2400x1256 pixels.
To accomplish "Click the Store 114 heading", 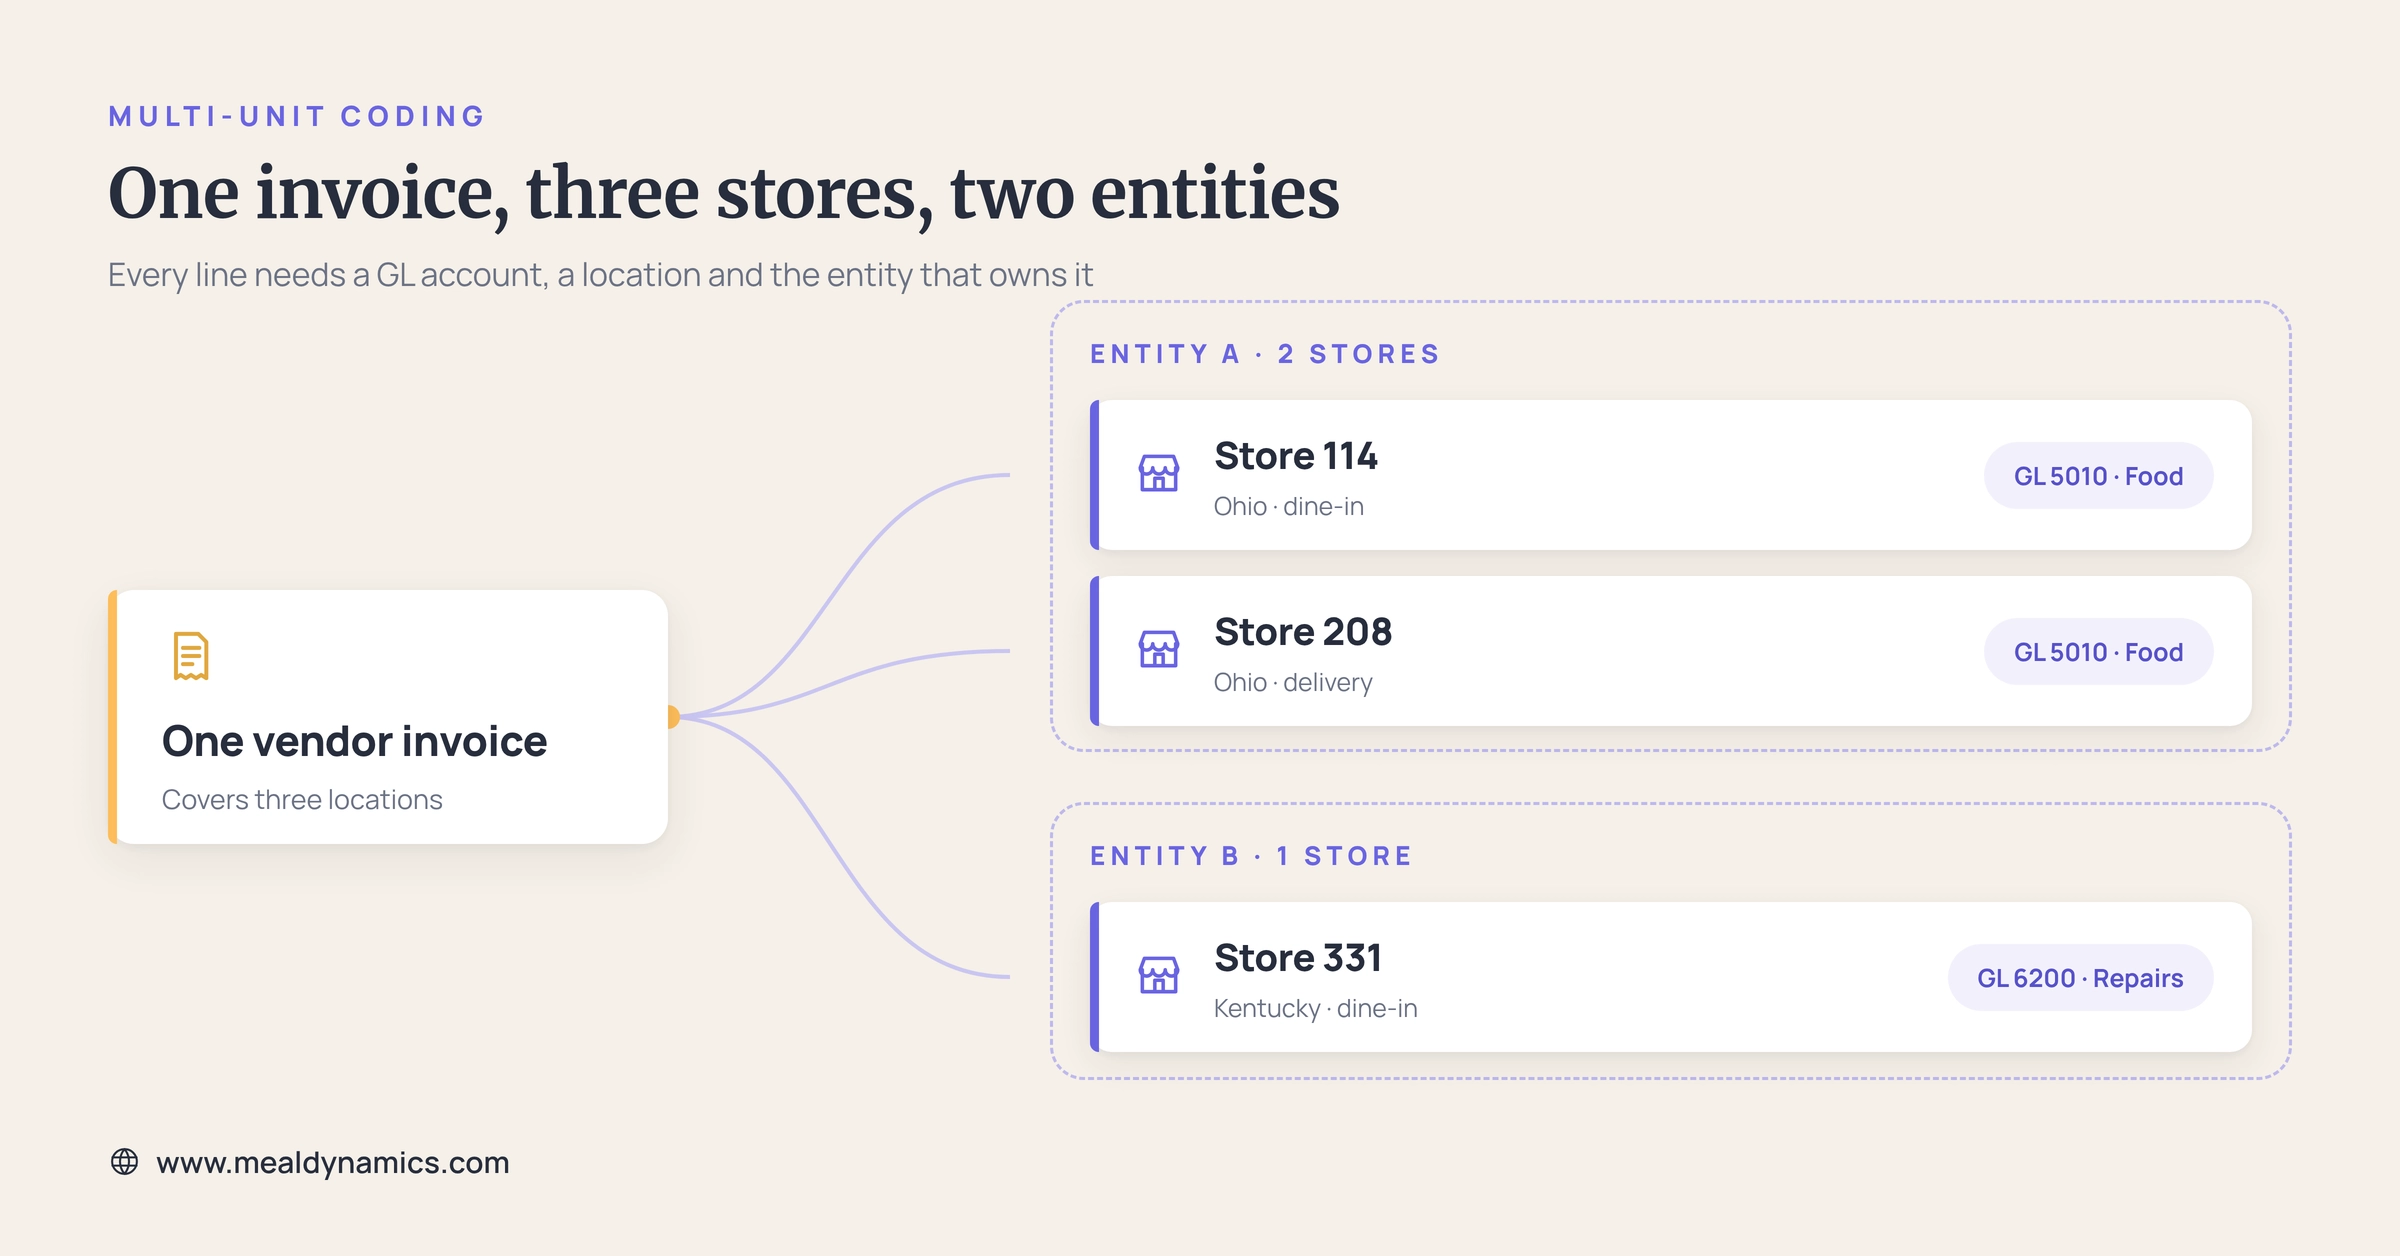I will [1295, 456].
